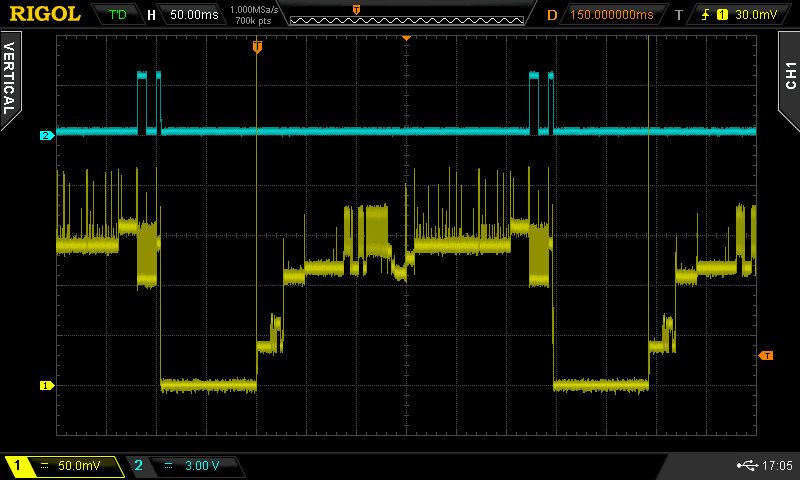Click the orange D delay label
Viewport: 800px width, 480px height.
tap(552, 15)
